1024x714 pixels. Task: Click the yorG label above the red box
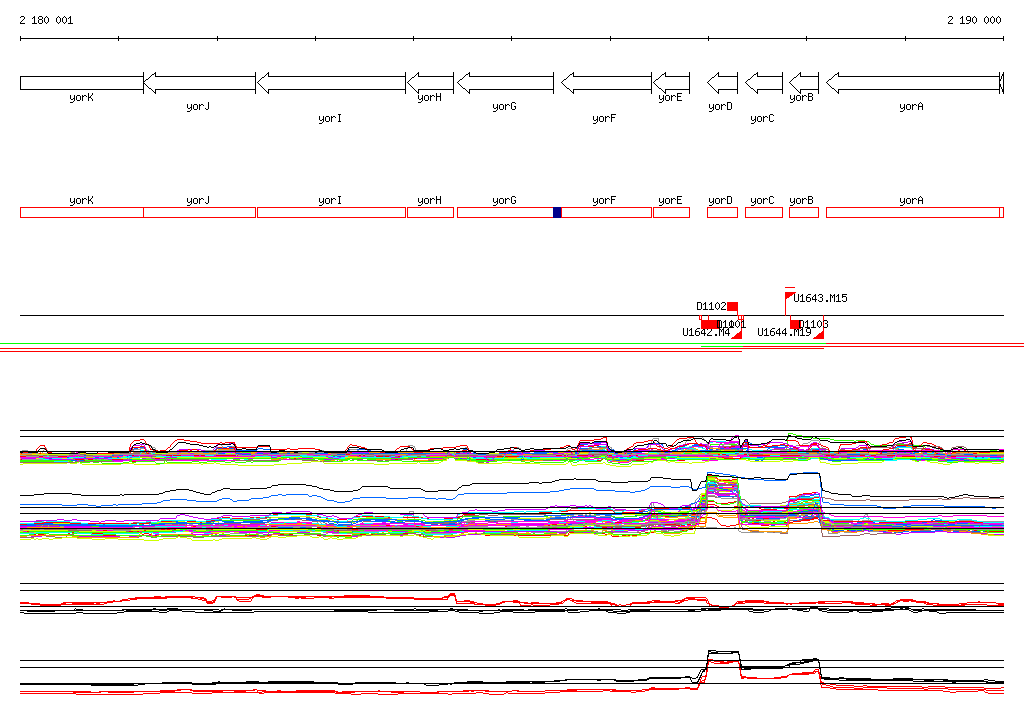504,201
